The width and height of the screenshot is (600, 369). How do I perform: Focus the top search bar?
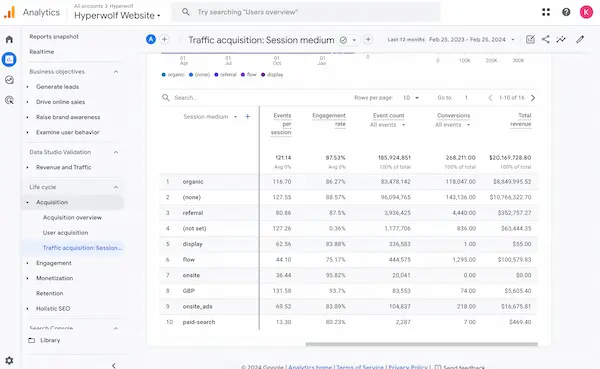click(x=306, y=12)
